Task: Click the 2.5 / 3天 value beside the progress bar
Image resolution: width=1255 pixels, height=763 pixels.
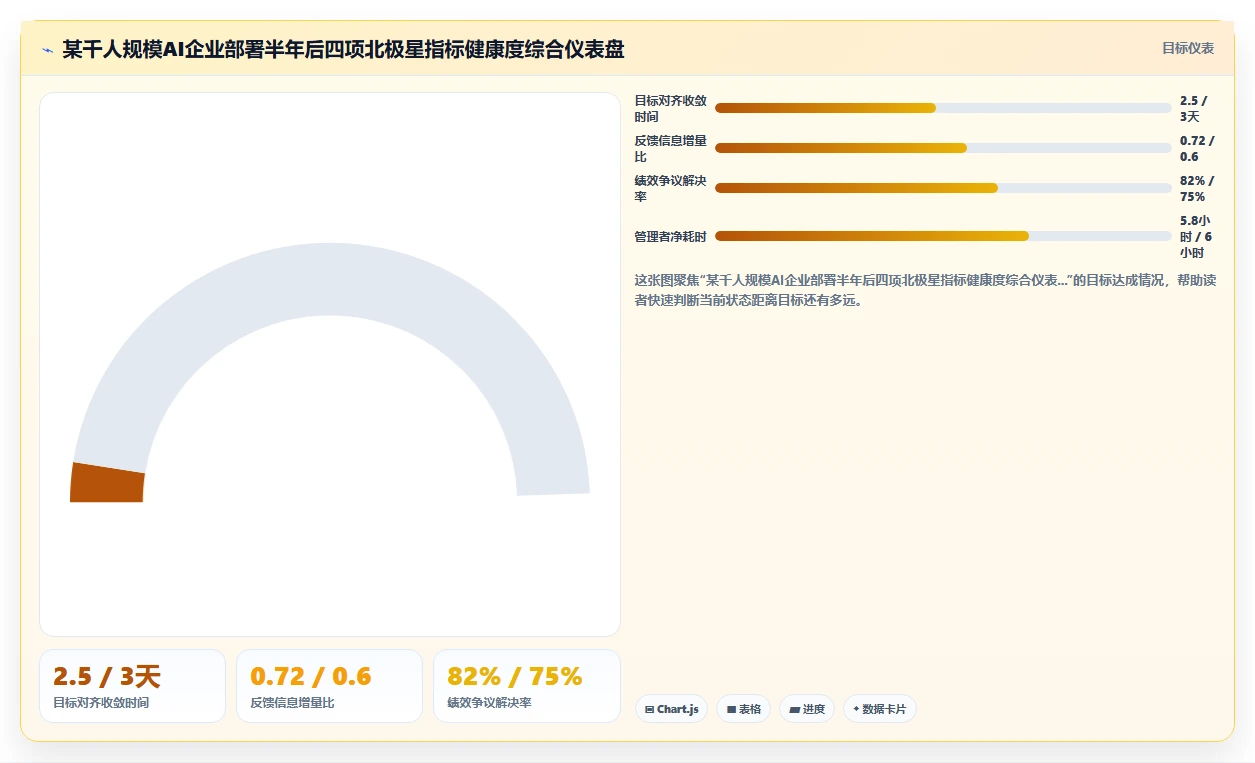Action: pos(1194,108)
